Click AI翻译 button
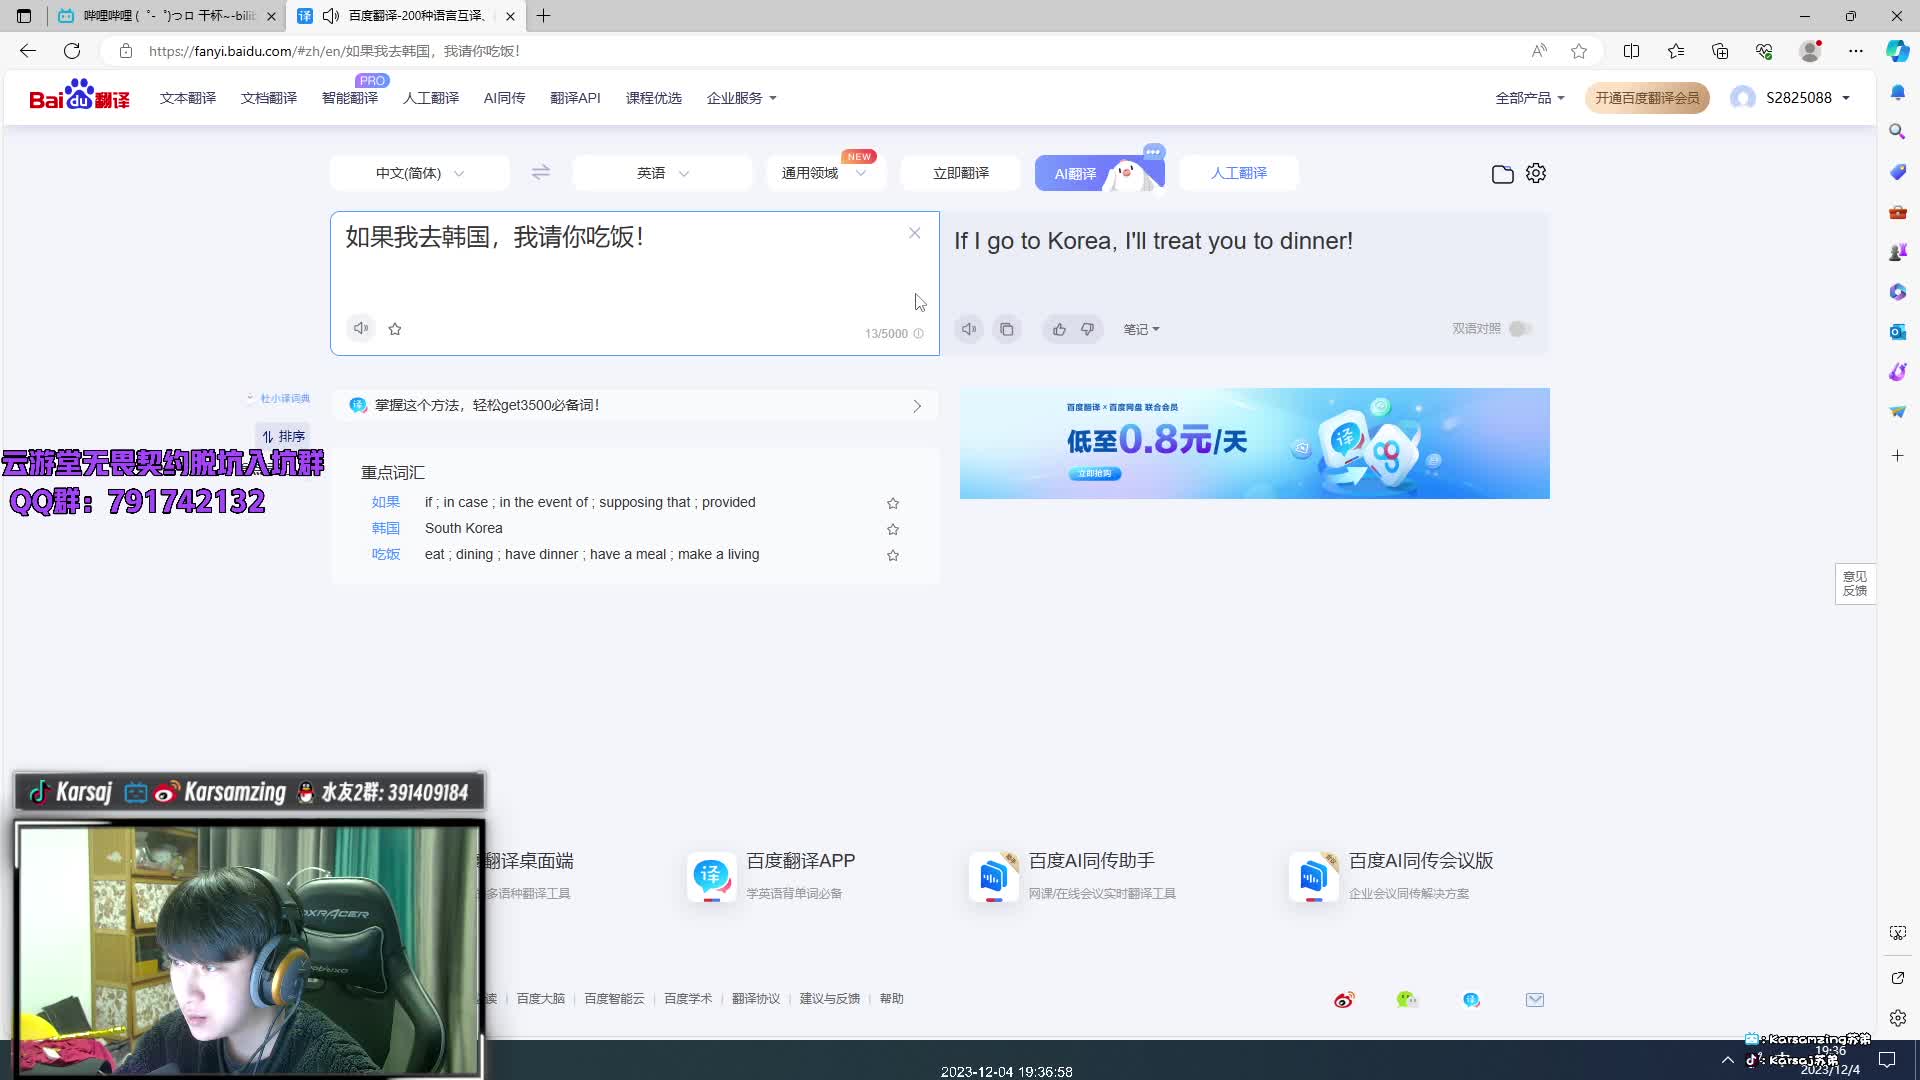 tap(1099, 173)
